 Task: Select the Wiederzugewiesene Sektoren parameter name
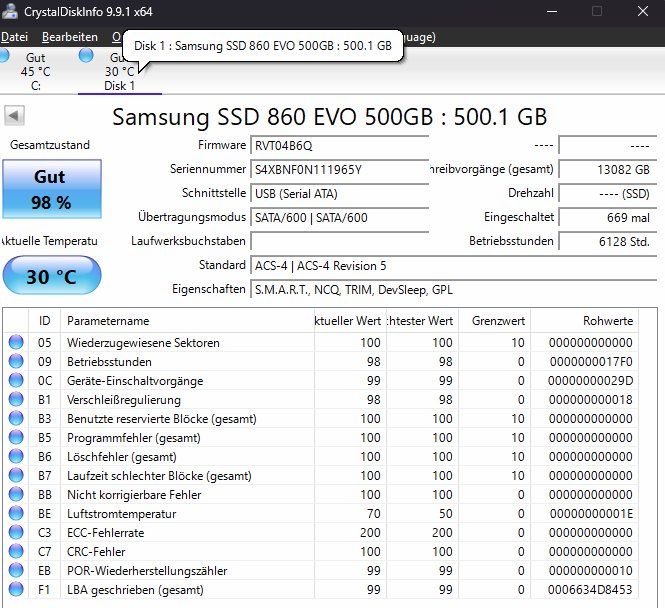pos(143,343)
